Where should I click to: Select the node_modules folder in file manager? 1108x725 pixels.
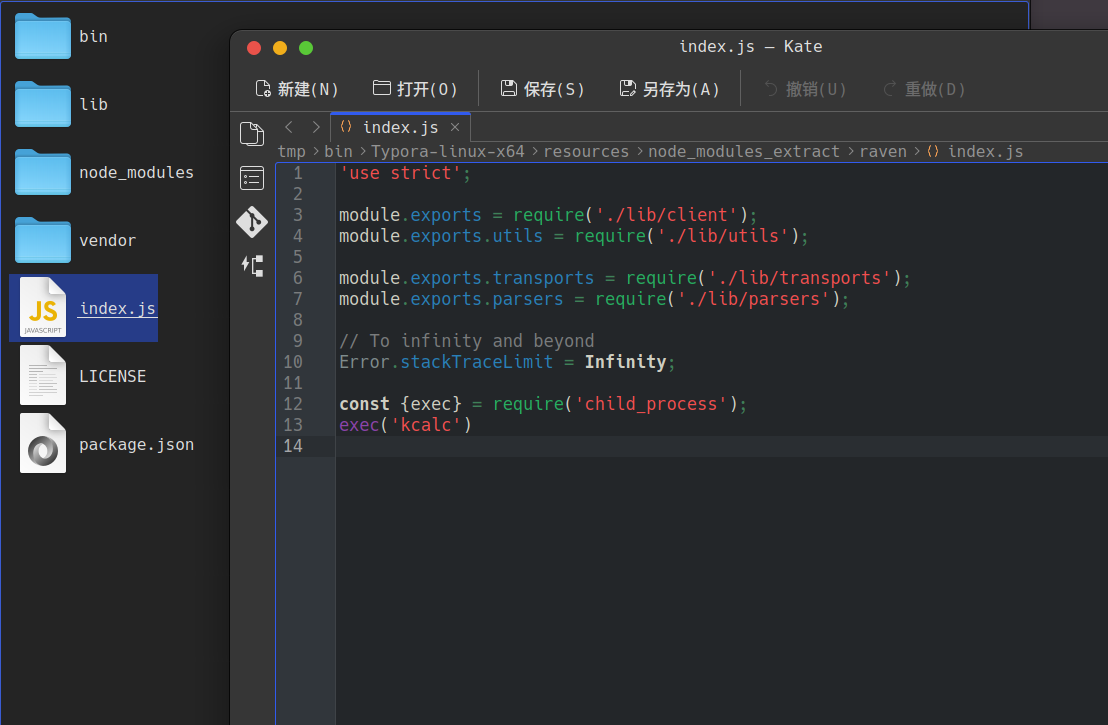(43, 172)
